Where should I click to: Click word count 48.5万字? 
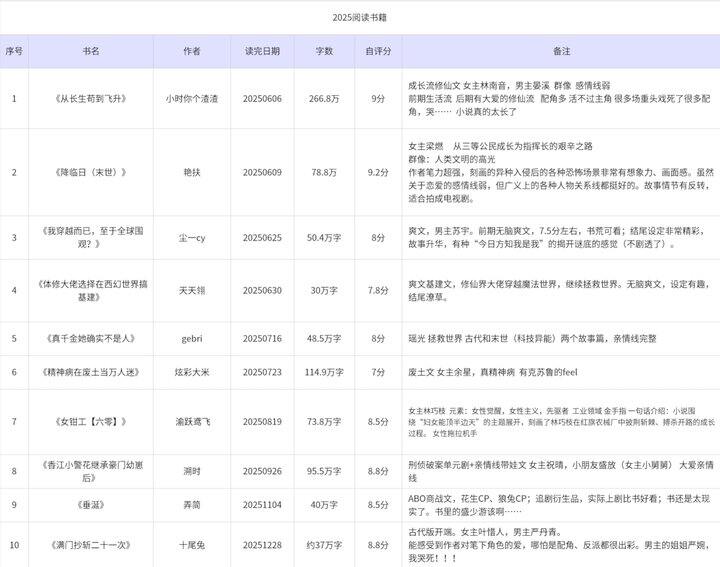[324, 339]
